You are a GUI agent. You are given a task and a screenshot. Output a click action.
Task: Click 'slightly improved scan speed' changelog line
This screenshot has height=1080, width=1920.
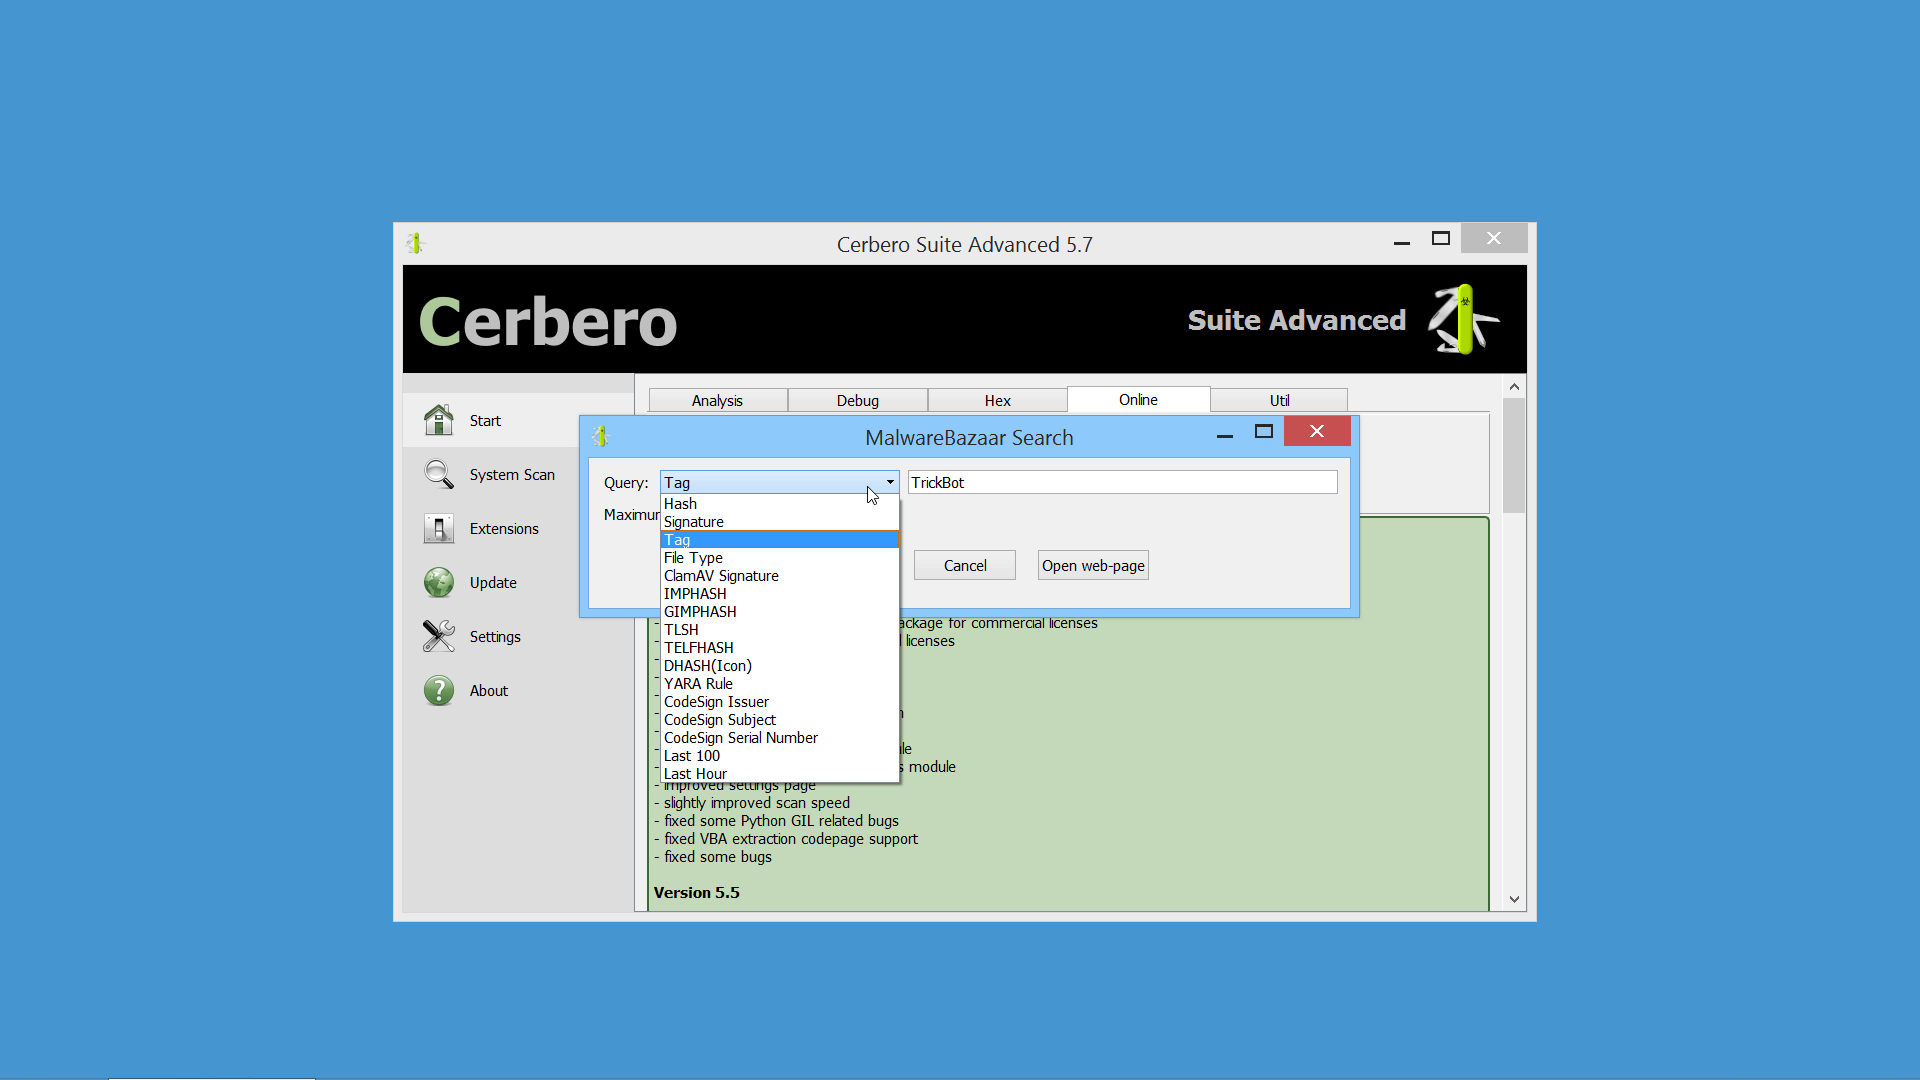click(756, 803)
